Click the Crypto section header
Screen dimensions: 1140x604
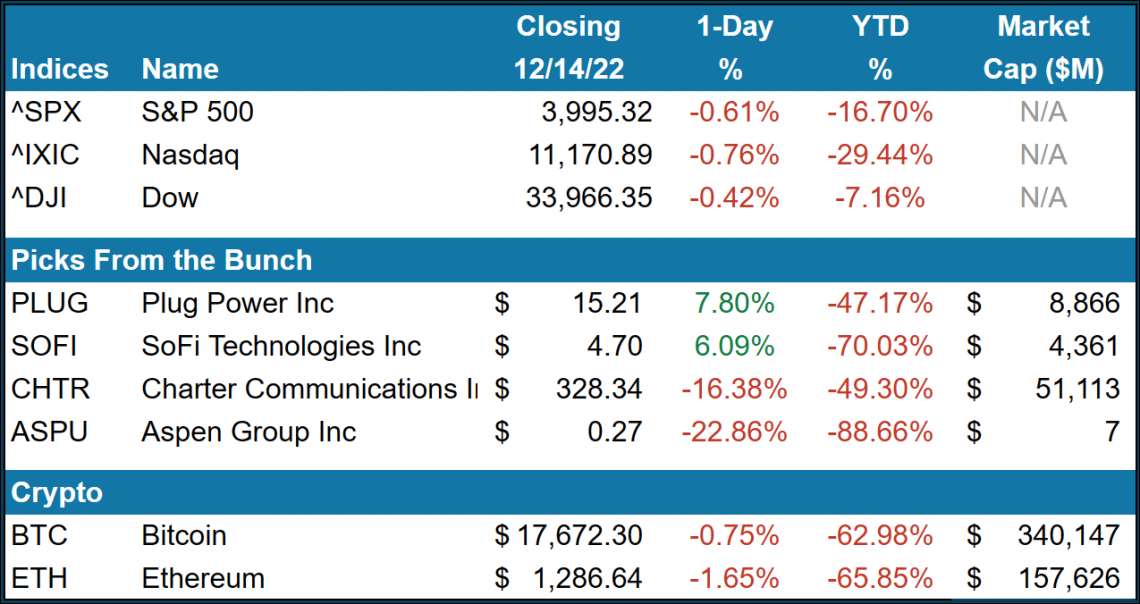(x=57, y=493)
